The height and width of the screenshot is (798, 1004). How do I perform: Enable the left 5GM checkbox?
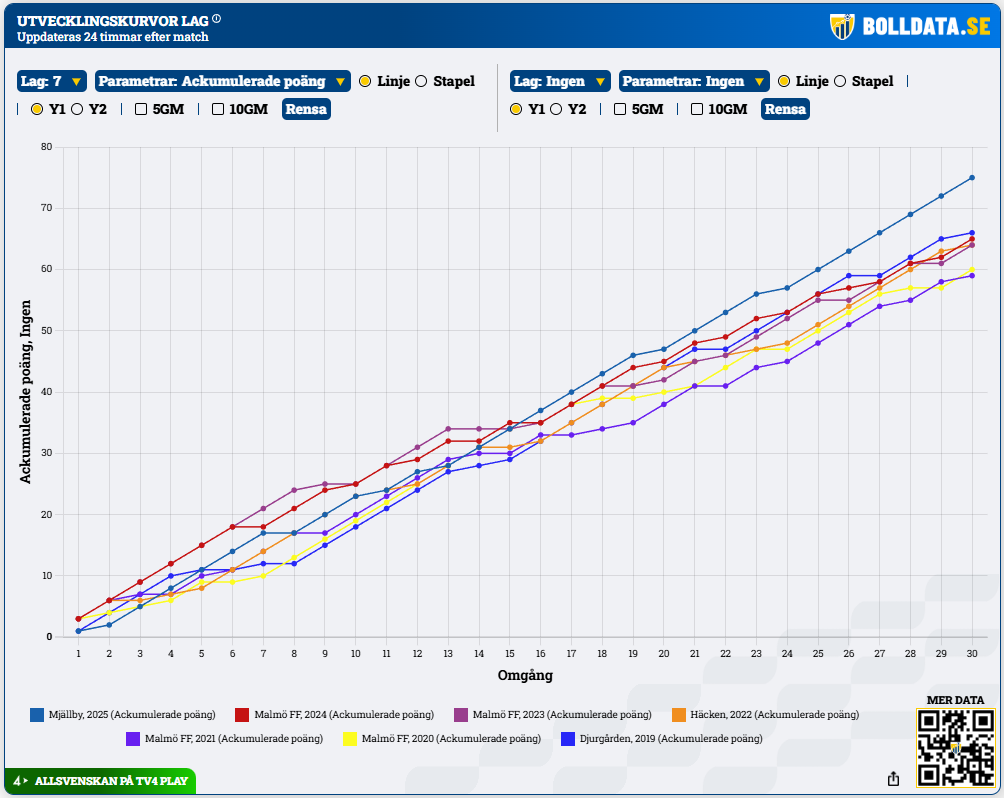tap(141, 109)
